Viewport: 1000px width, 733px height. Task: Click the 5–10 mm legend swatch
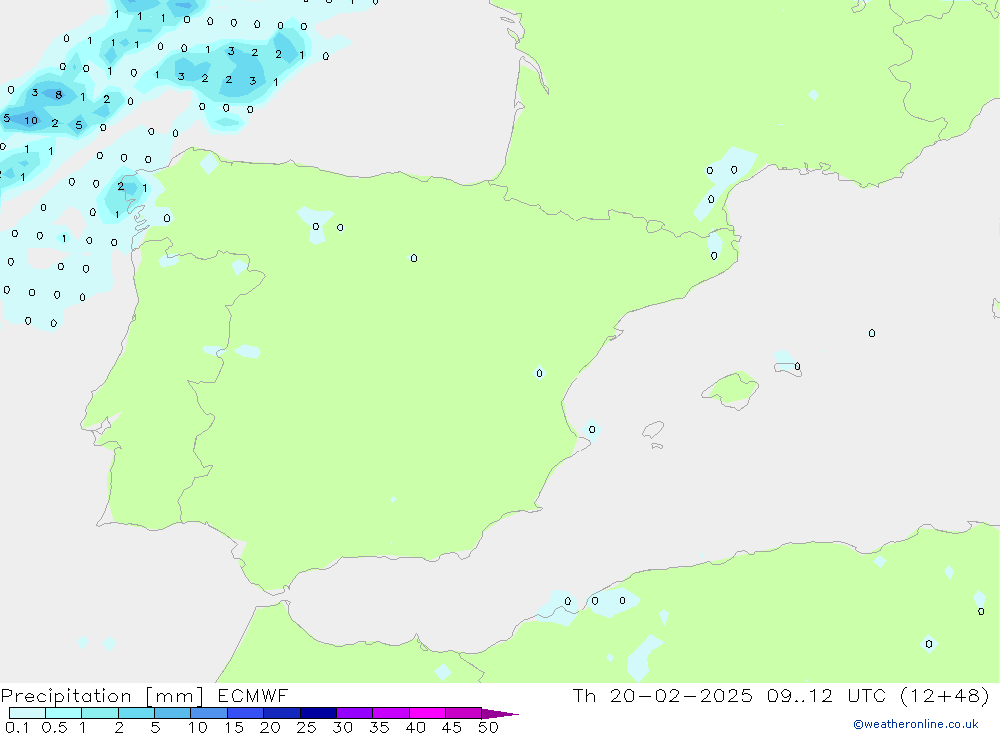point(172,713)
